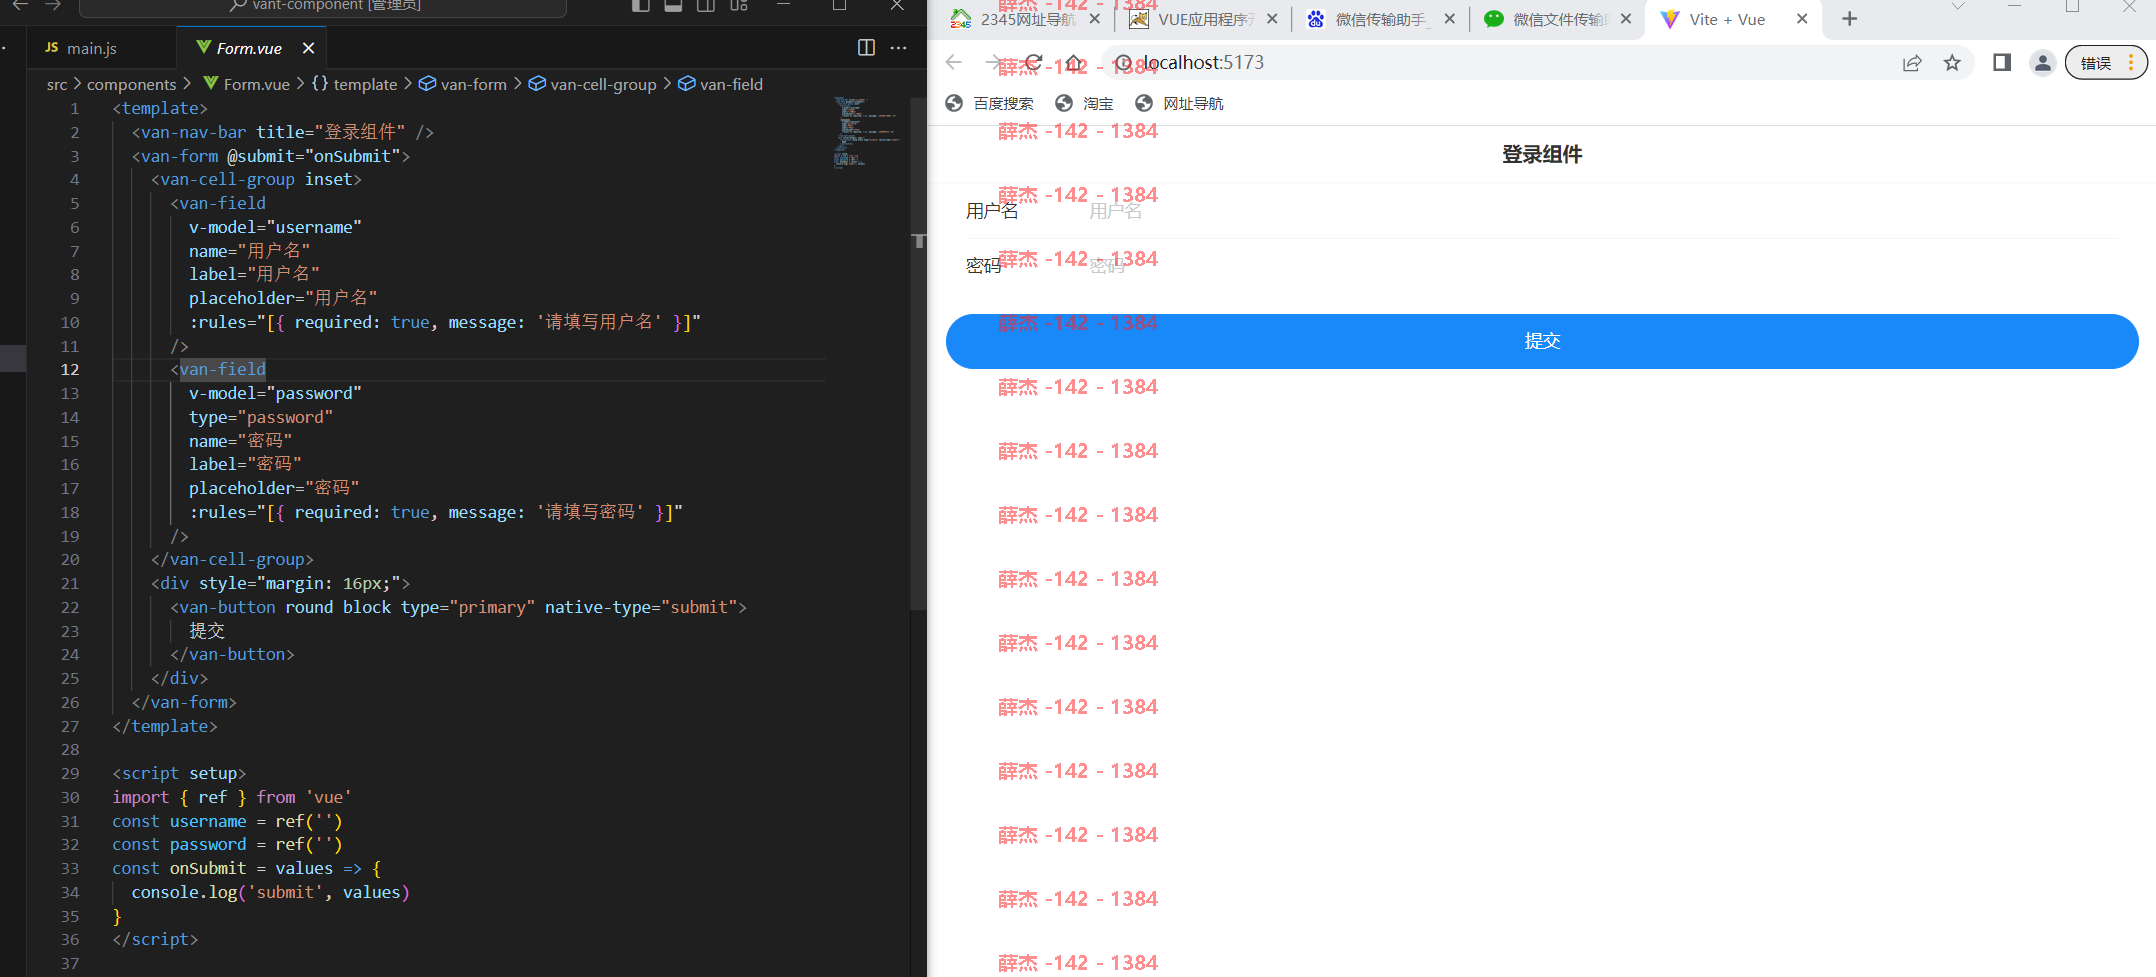Switch to the 2345网址导航 browser tab

[x=1014, y=19]
